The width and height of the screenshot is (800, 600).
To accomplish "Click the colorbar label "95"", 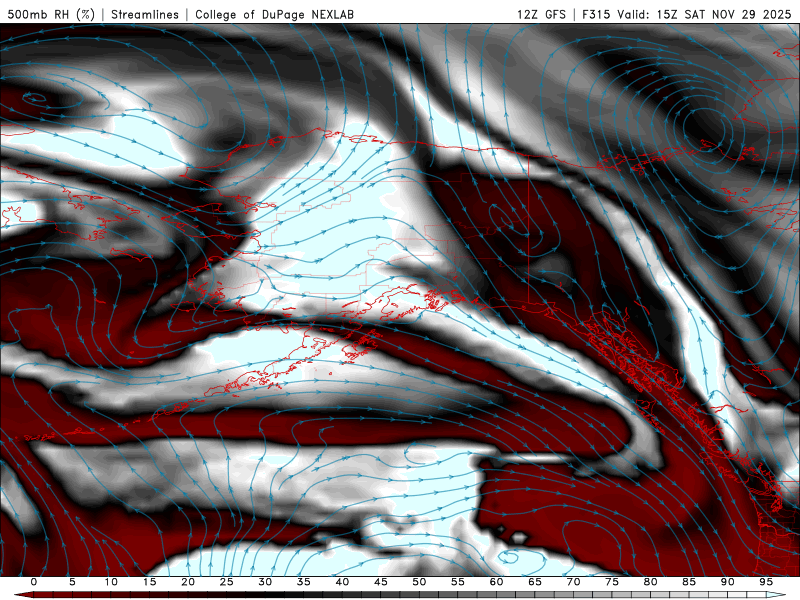I will (766, 582).
